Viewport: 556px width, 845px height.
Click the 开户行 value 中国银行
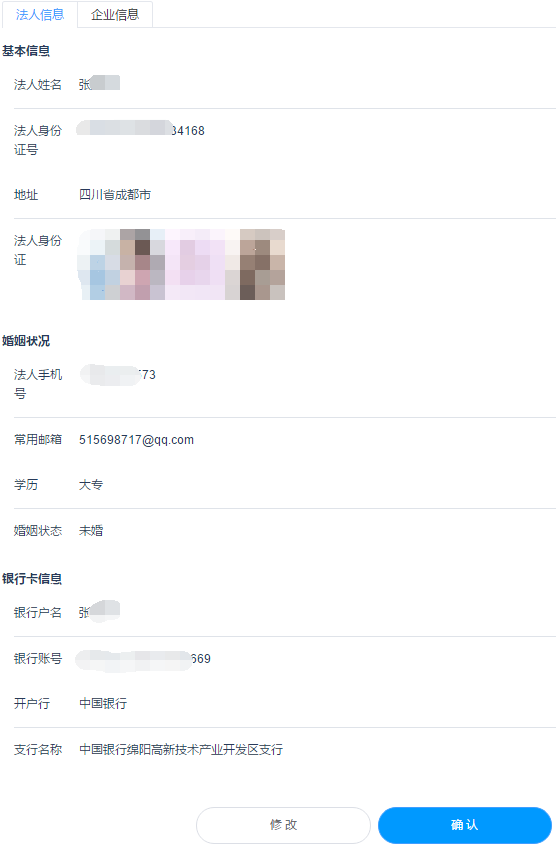coord(103,703)
